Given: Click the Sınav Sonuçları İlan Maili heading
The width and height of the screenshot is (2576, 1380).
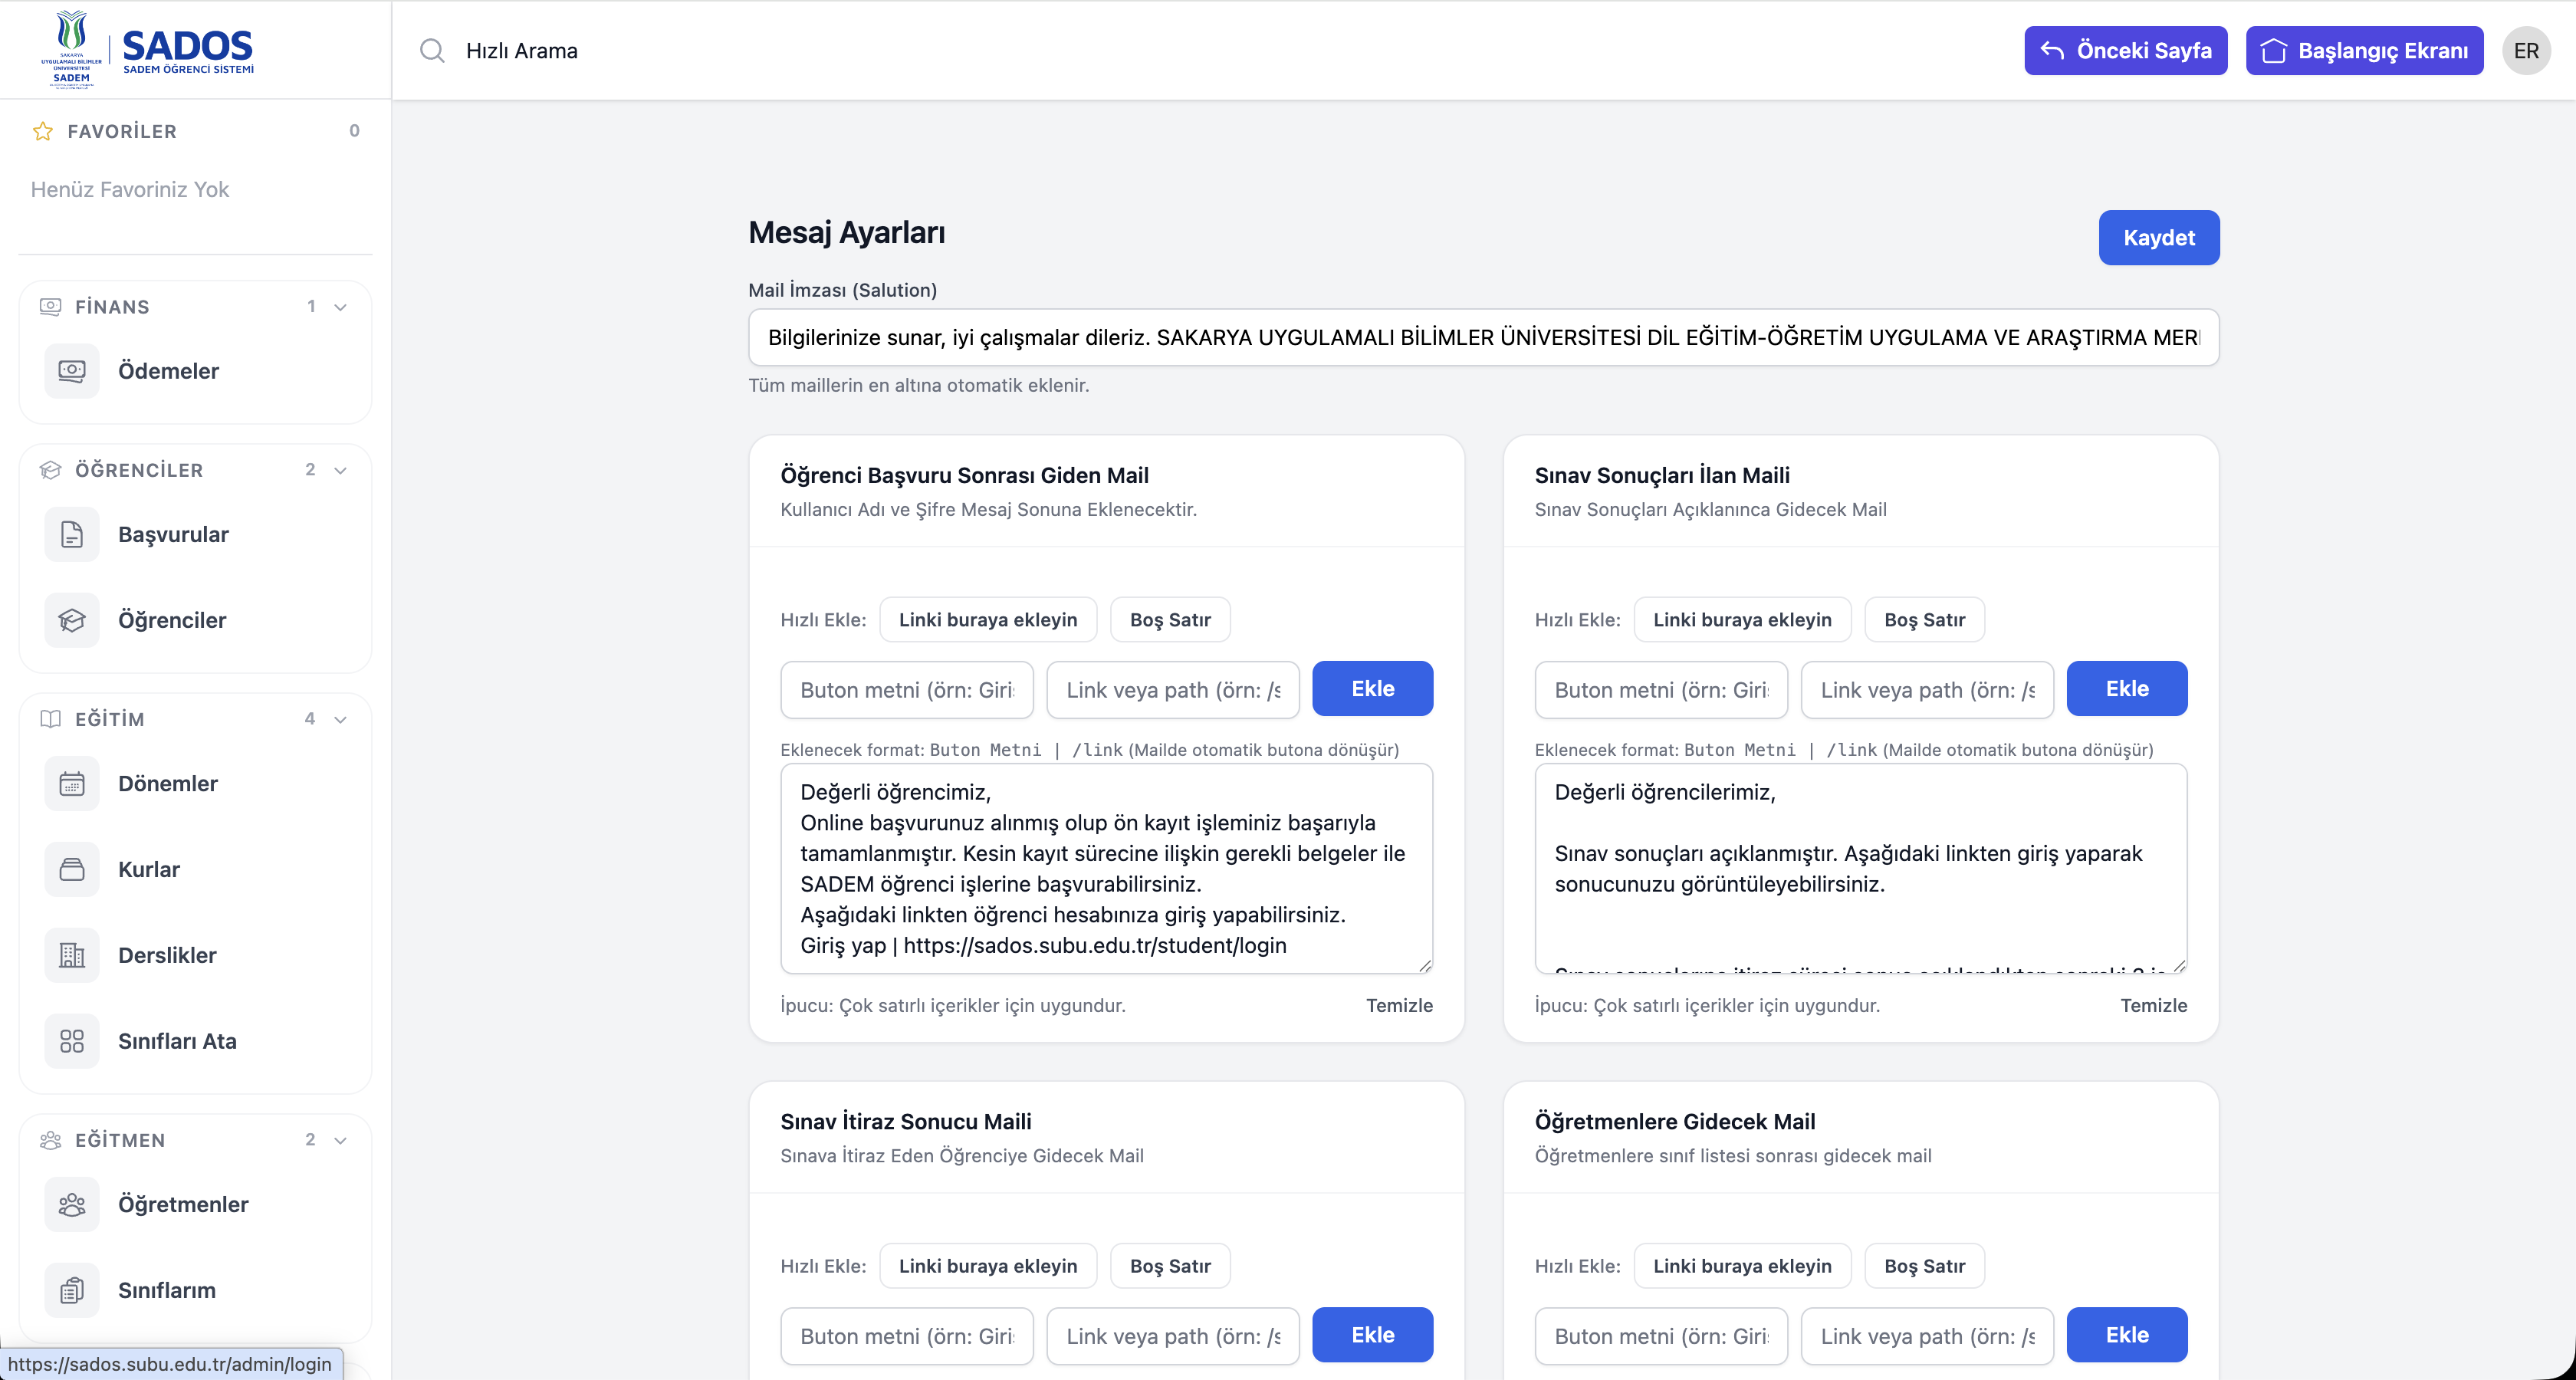Looking at the screenshot, I should pyautogui.click(x=1662, y=475).
